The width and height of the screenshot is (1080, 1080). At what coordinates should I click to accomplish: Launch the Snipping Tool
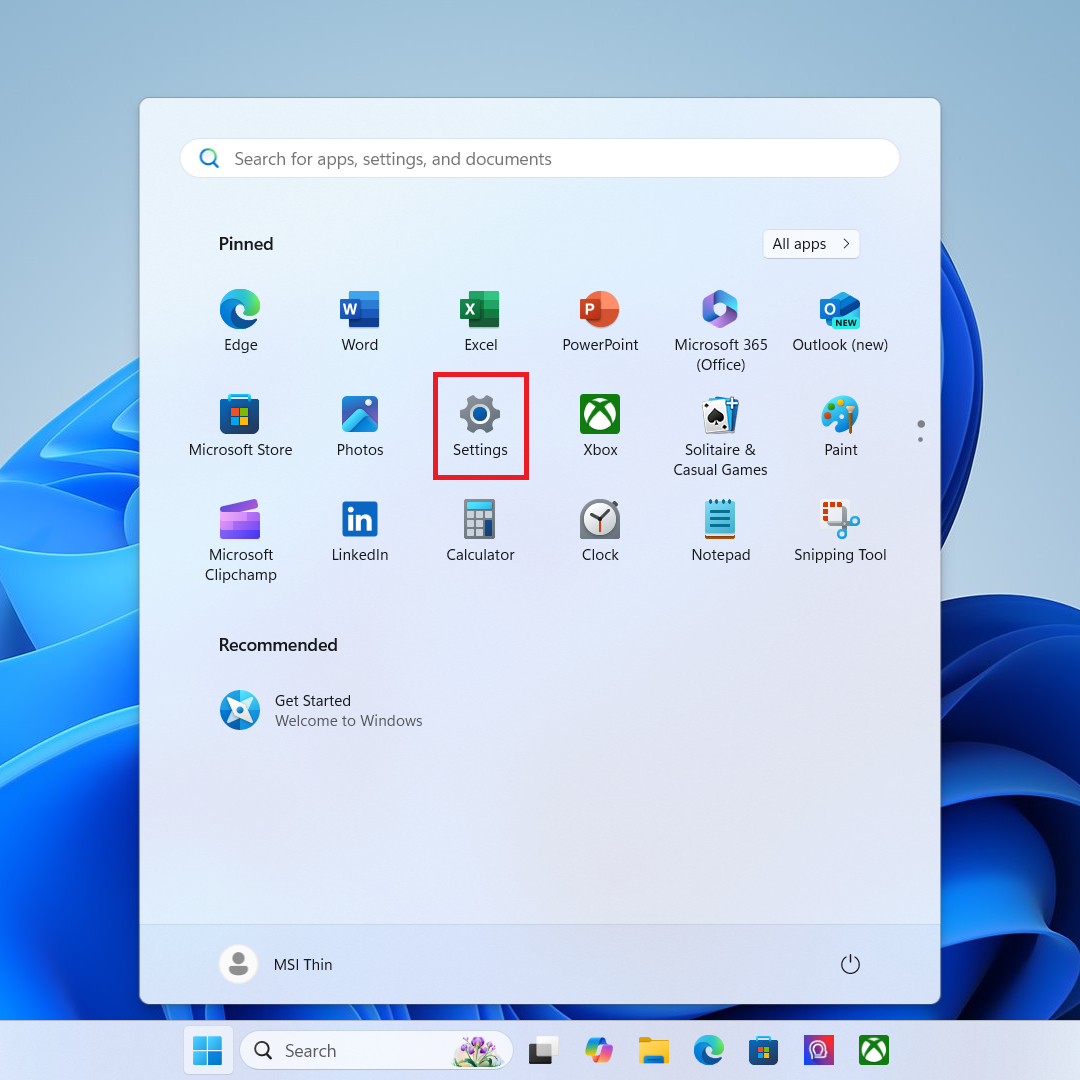point(840,531)
